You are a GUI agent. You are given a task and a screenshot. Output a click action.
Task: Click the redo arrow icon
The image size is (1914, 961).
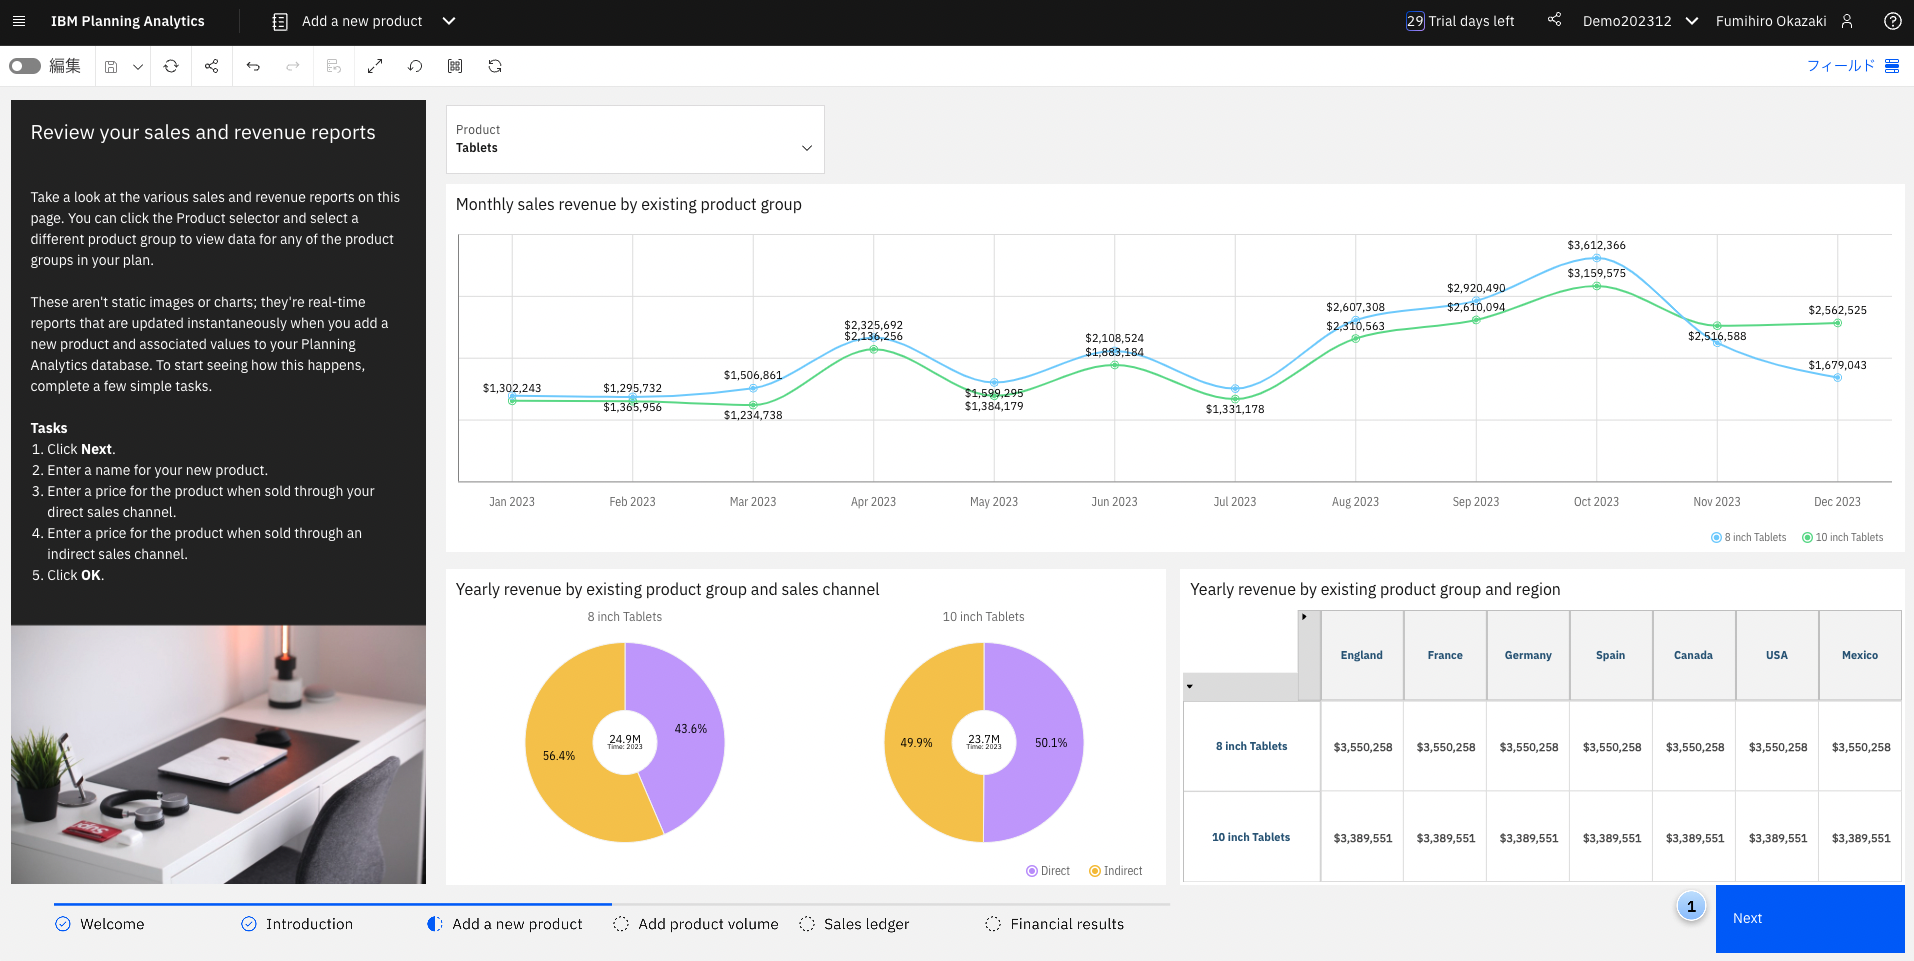tap(293, 66)
